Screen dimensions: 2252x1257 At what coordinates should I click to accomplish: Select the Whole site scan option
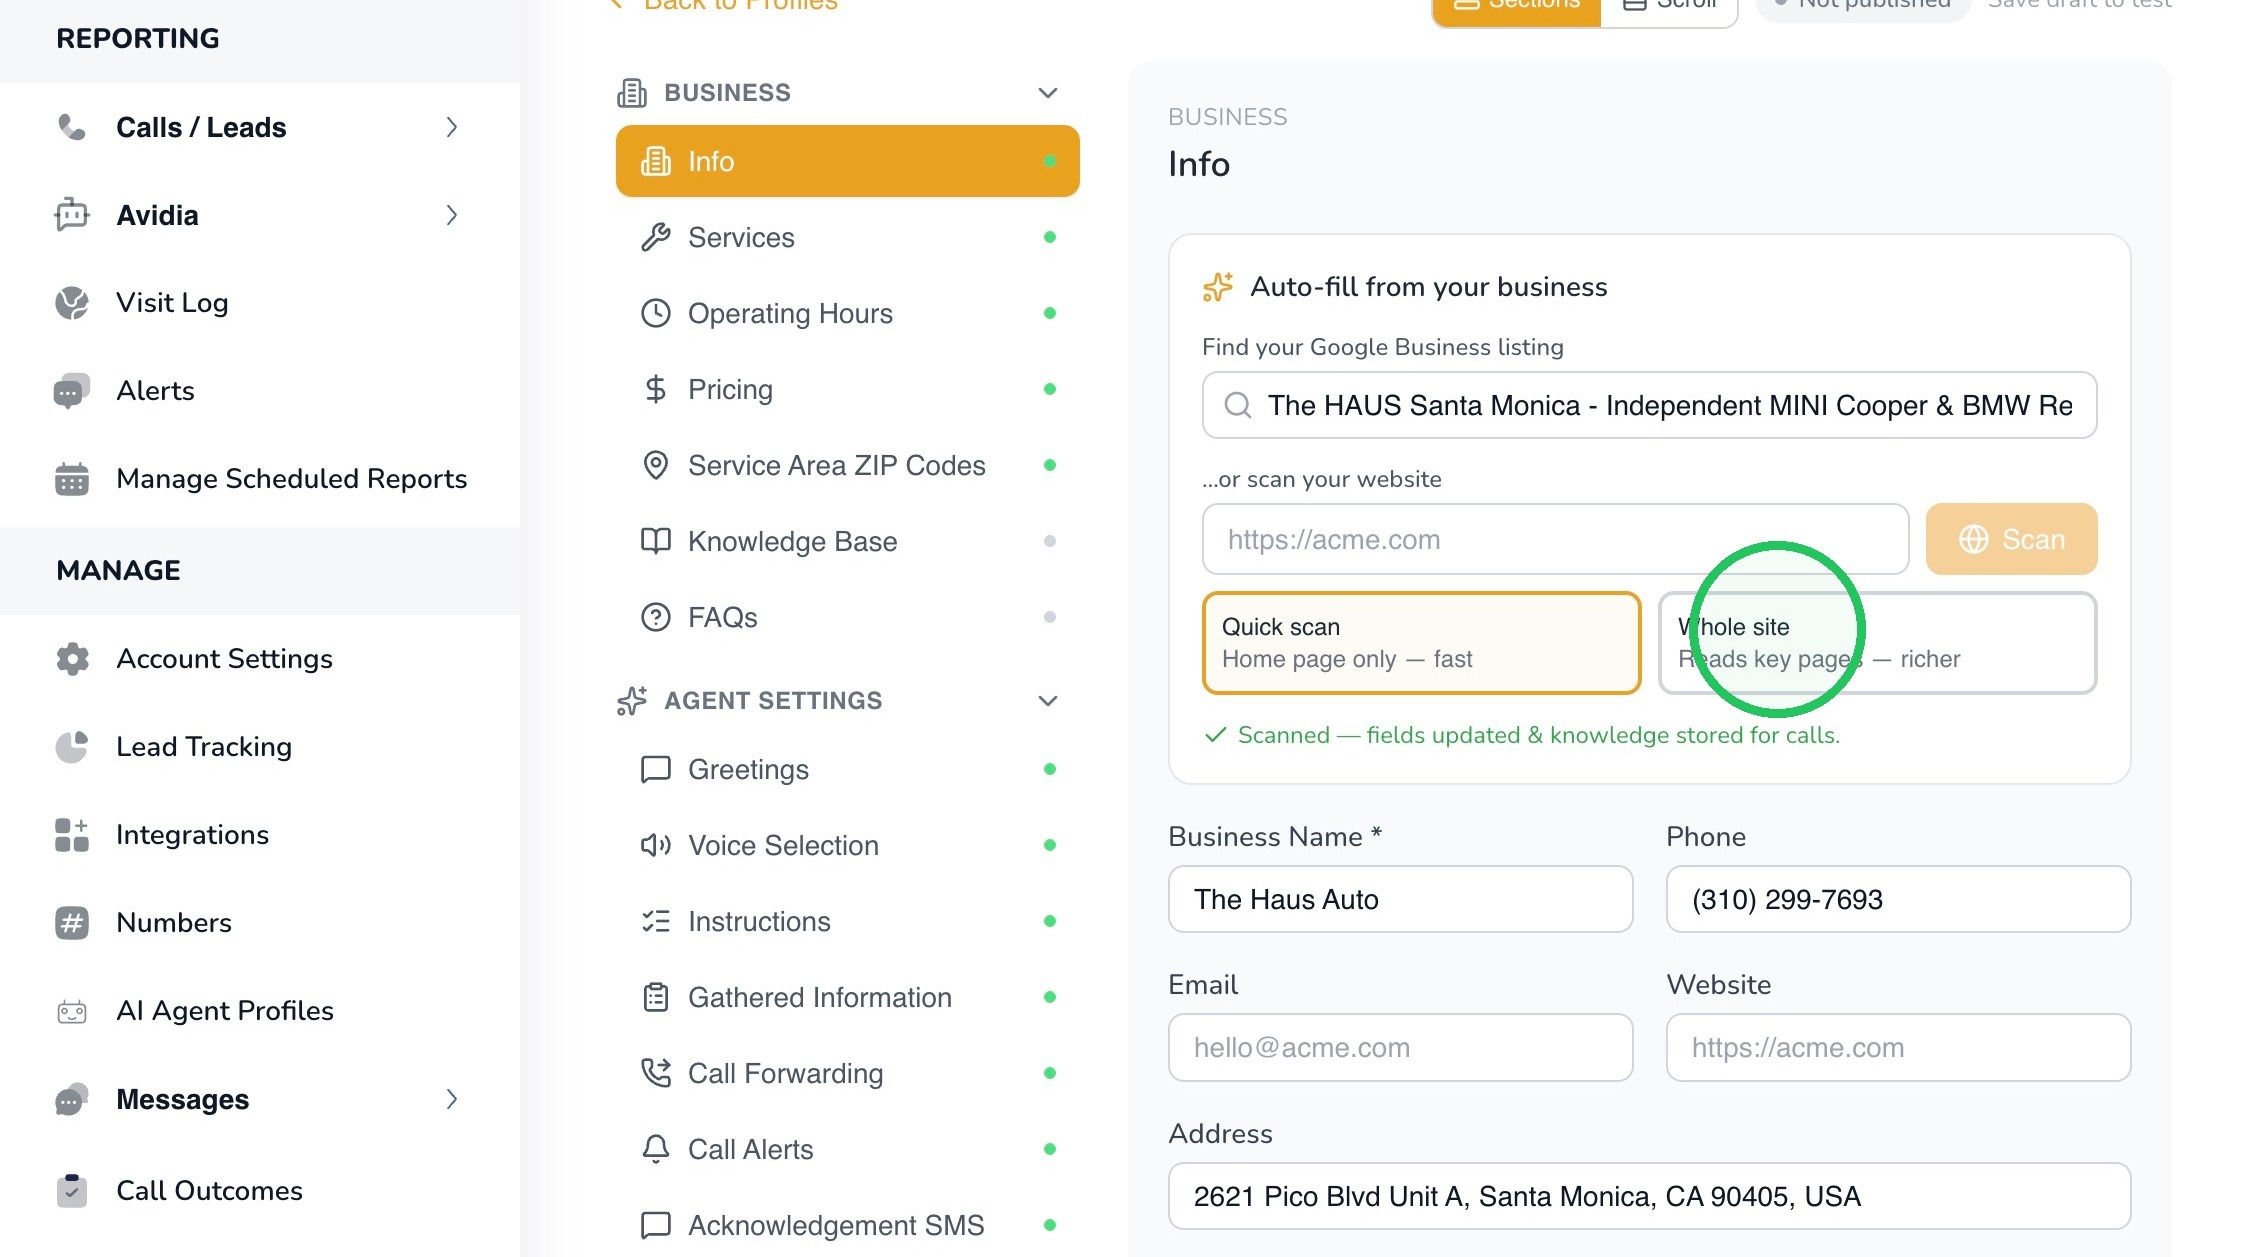(x=1877, y=643)
